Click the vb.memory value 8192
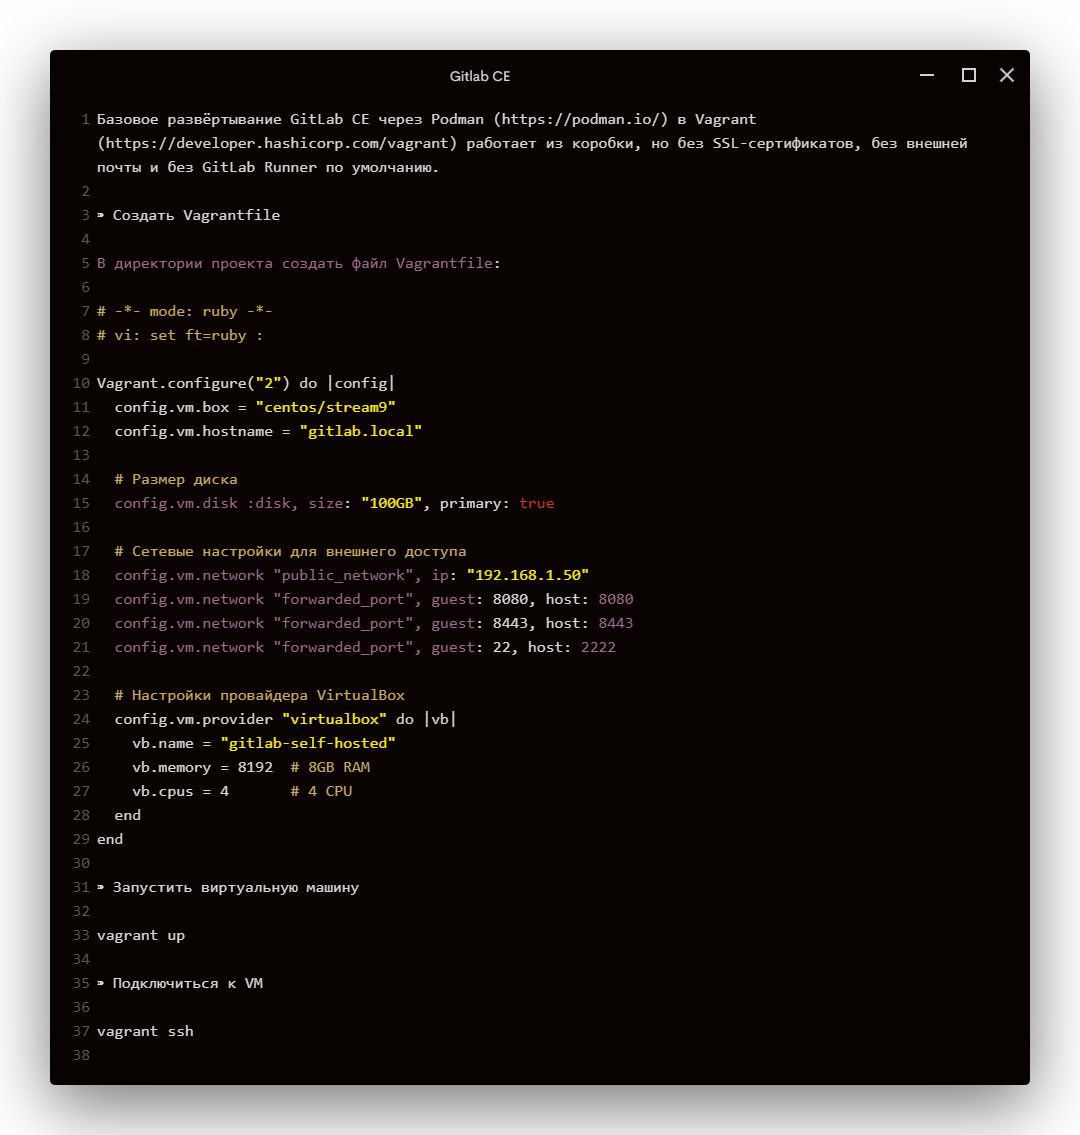The image size is (1080, 1135). [x=256, y=767]
